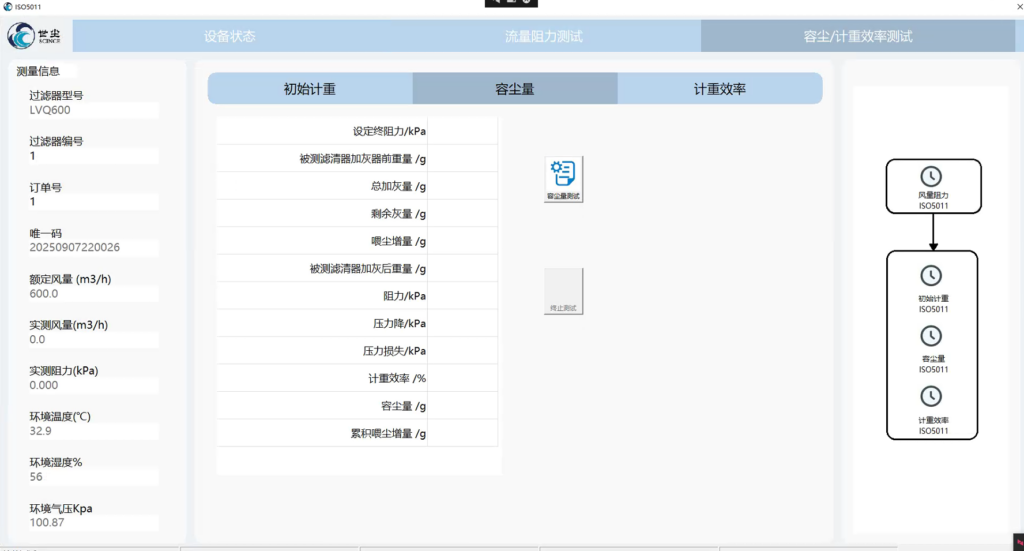The height and width of the screenshot is (551, 1024).
Task: Click the 风量阻力 ISO5011 clock icon
Action: click(931, 176)
